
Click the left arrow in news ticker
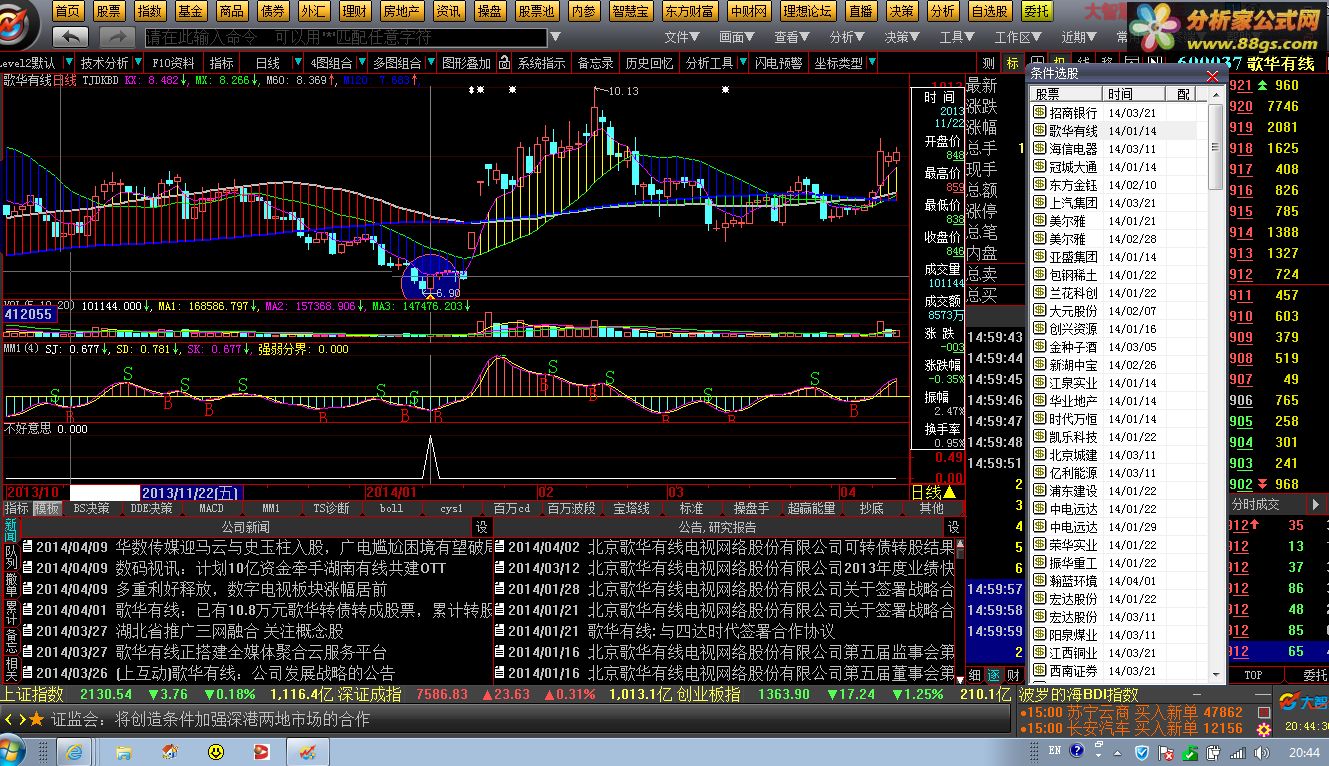point(8,719)
